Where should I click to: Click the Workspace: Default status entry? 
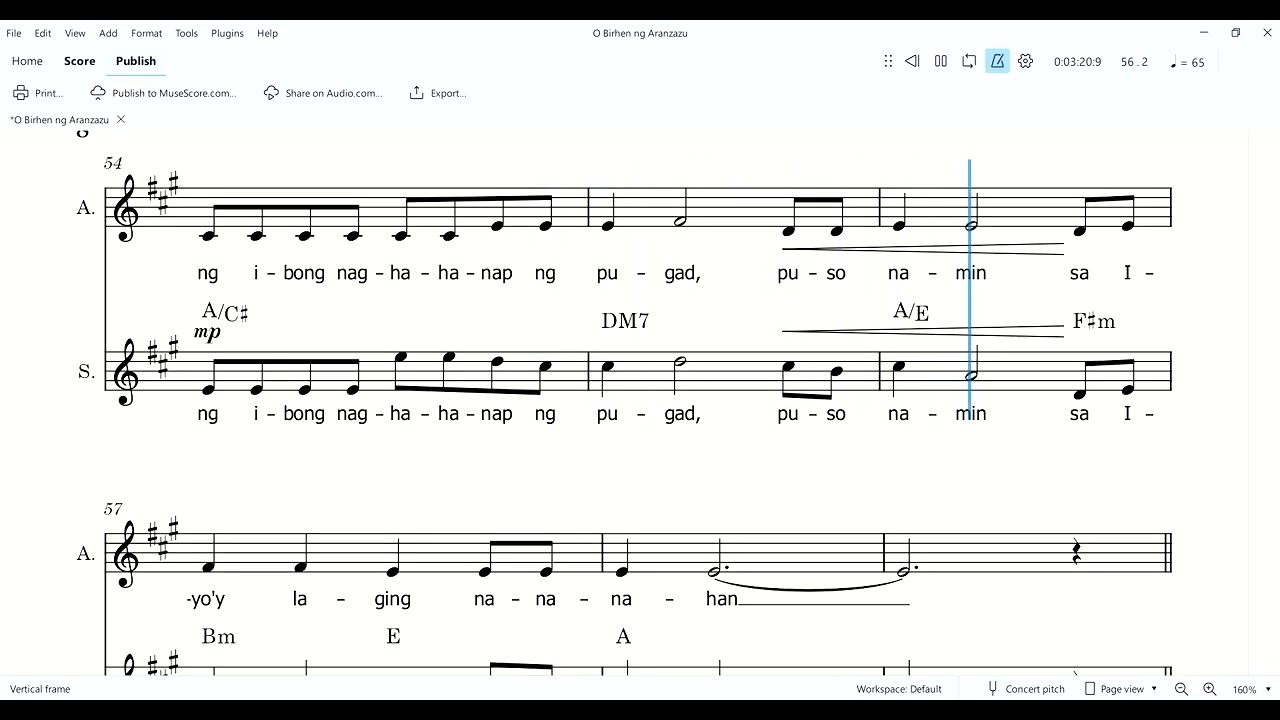coord(899,689)
